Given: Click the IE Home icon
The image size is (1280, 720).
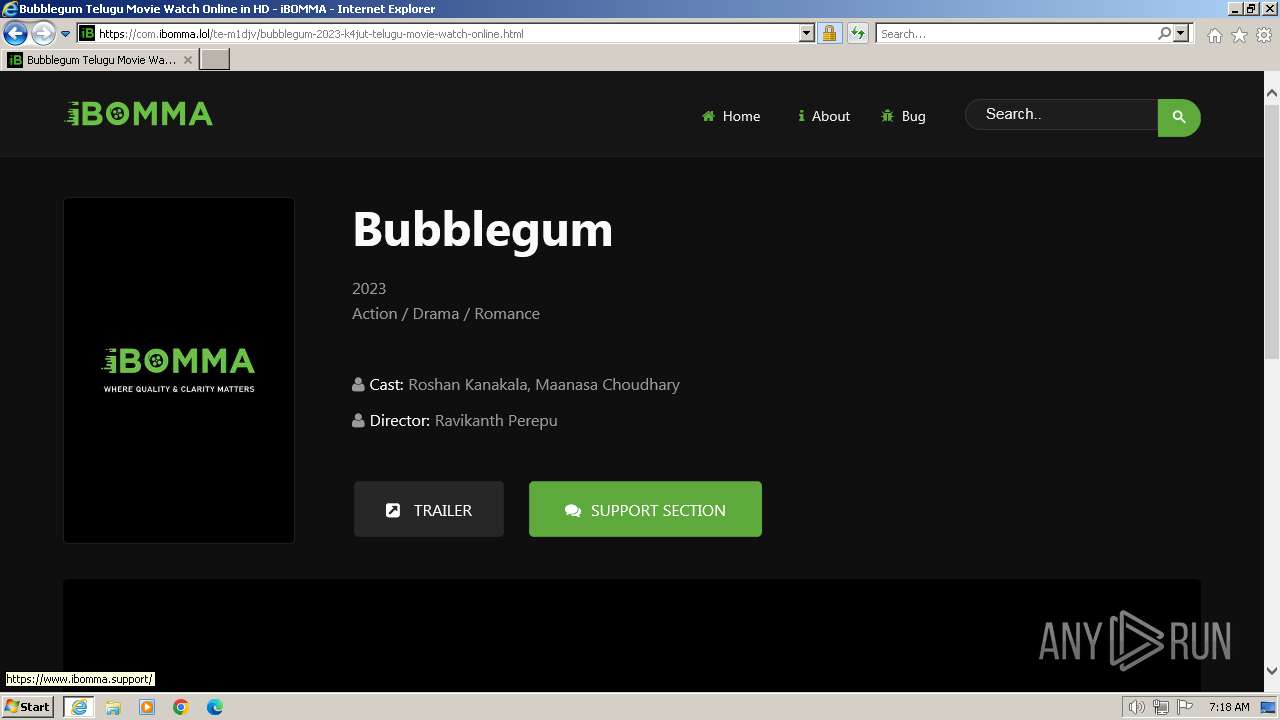Looking at the screenshot, I should point(1214,35).
